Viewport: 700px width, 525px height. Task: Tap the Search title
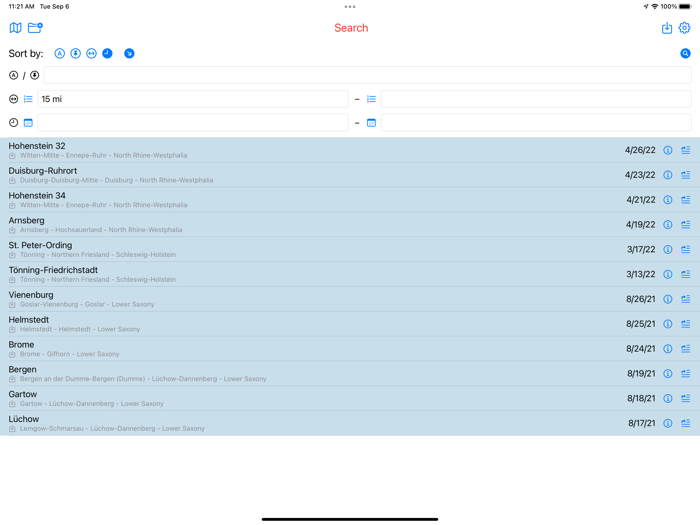[x=351, y=28]
